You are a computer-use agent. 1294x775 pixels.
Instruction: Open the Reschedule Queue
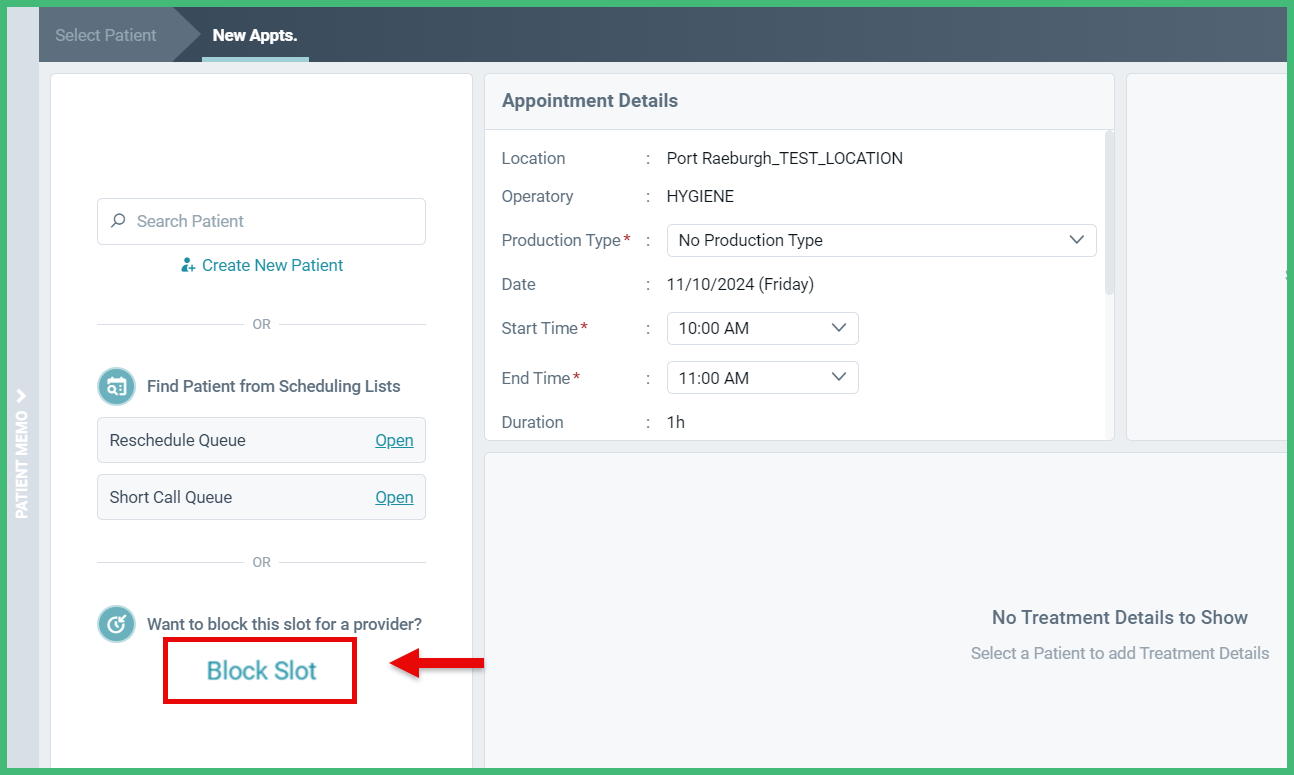(394, 440)
